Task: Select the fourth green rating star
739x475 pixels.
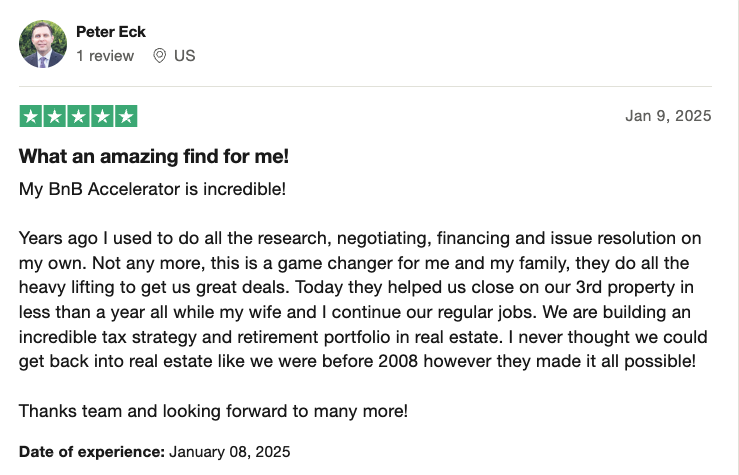Action: click(102, 116)
